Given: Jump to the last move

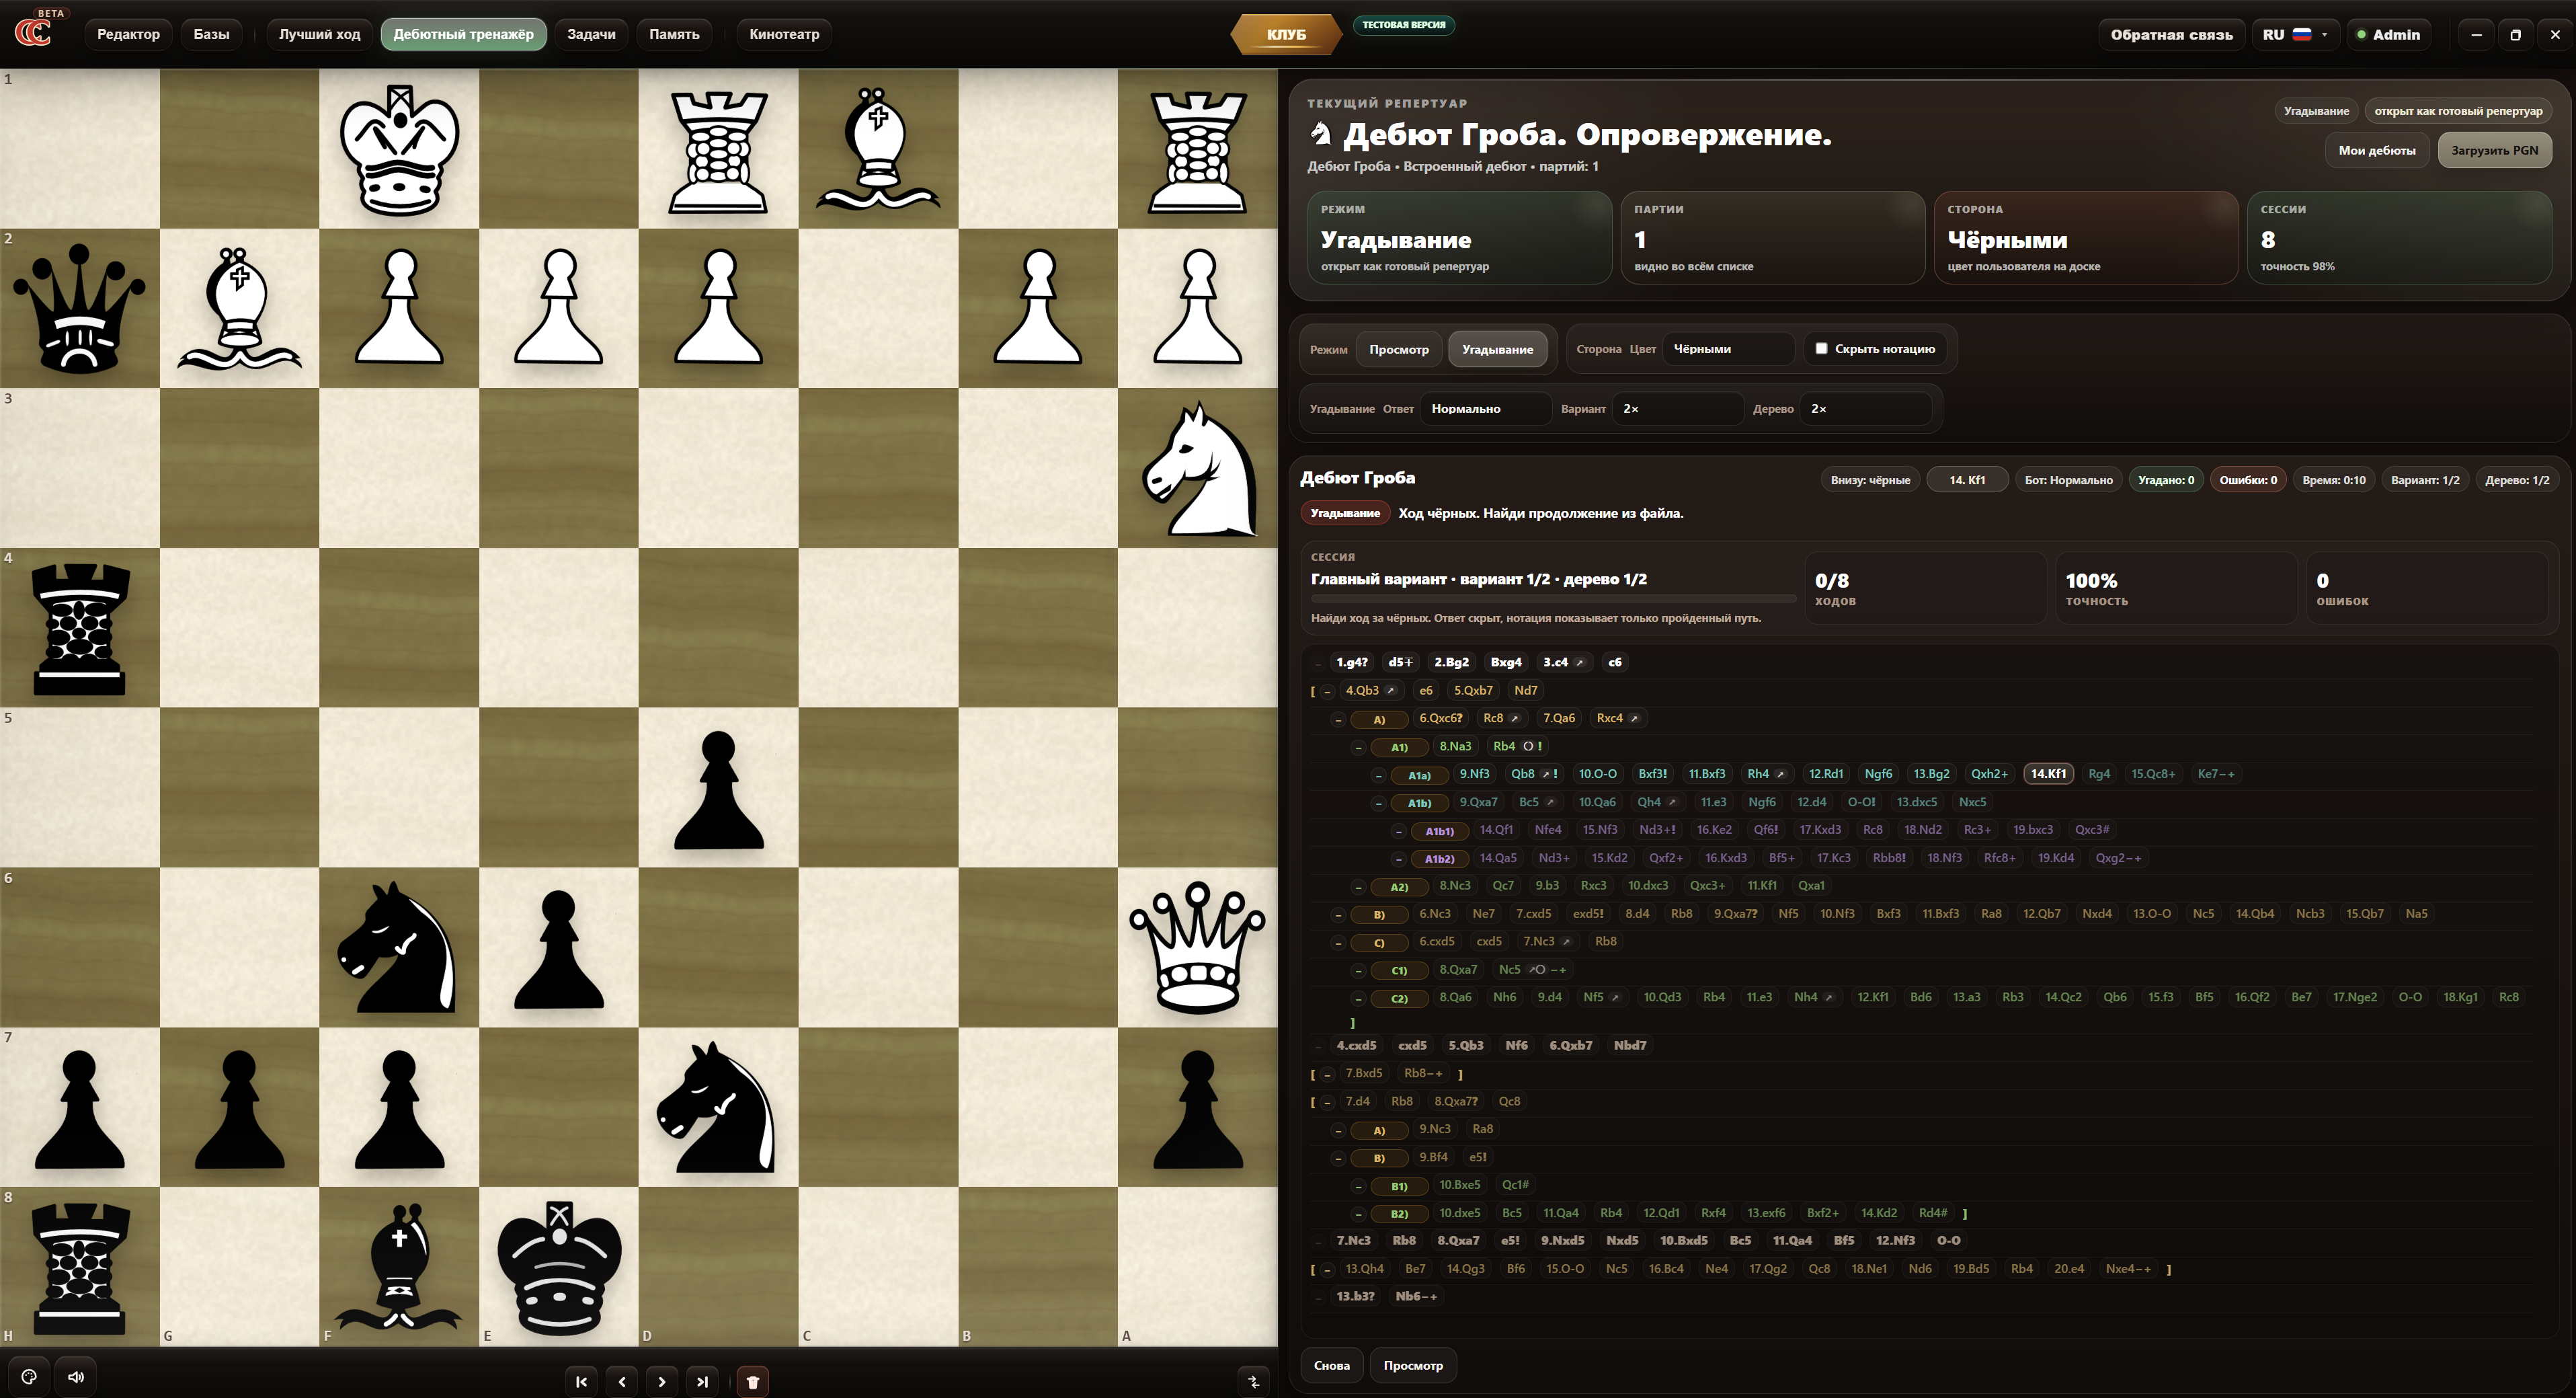Looking at the screenshot, I should [702, 1382].
